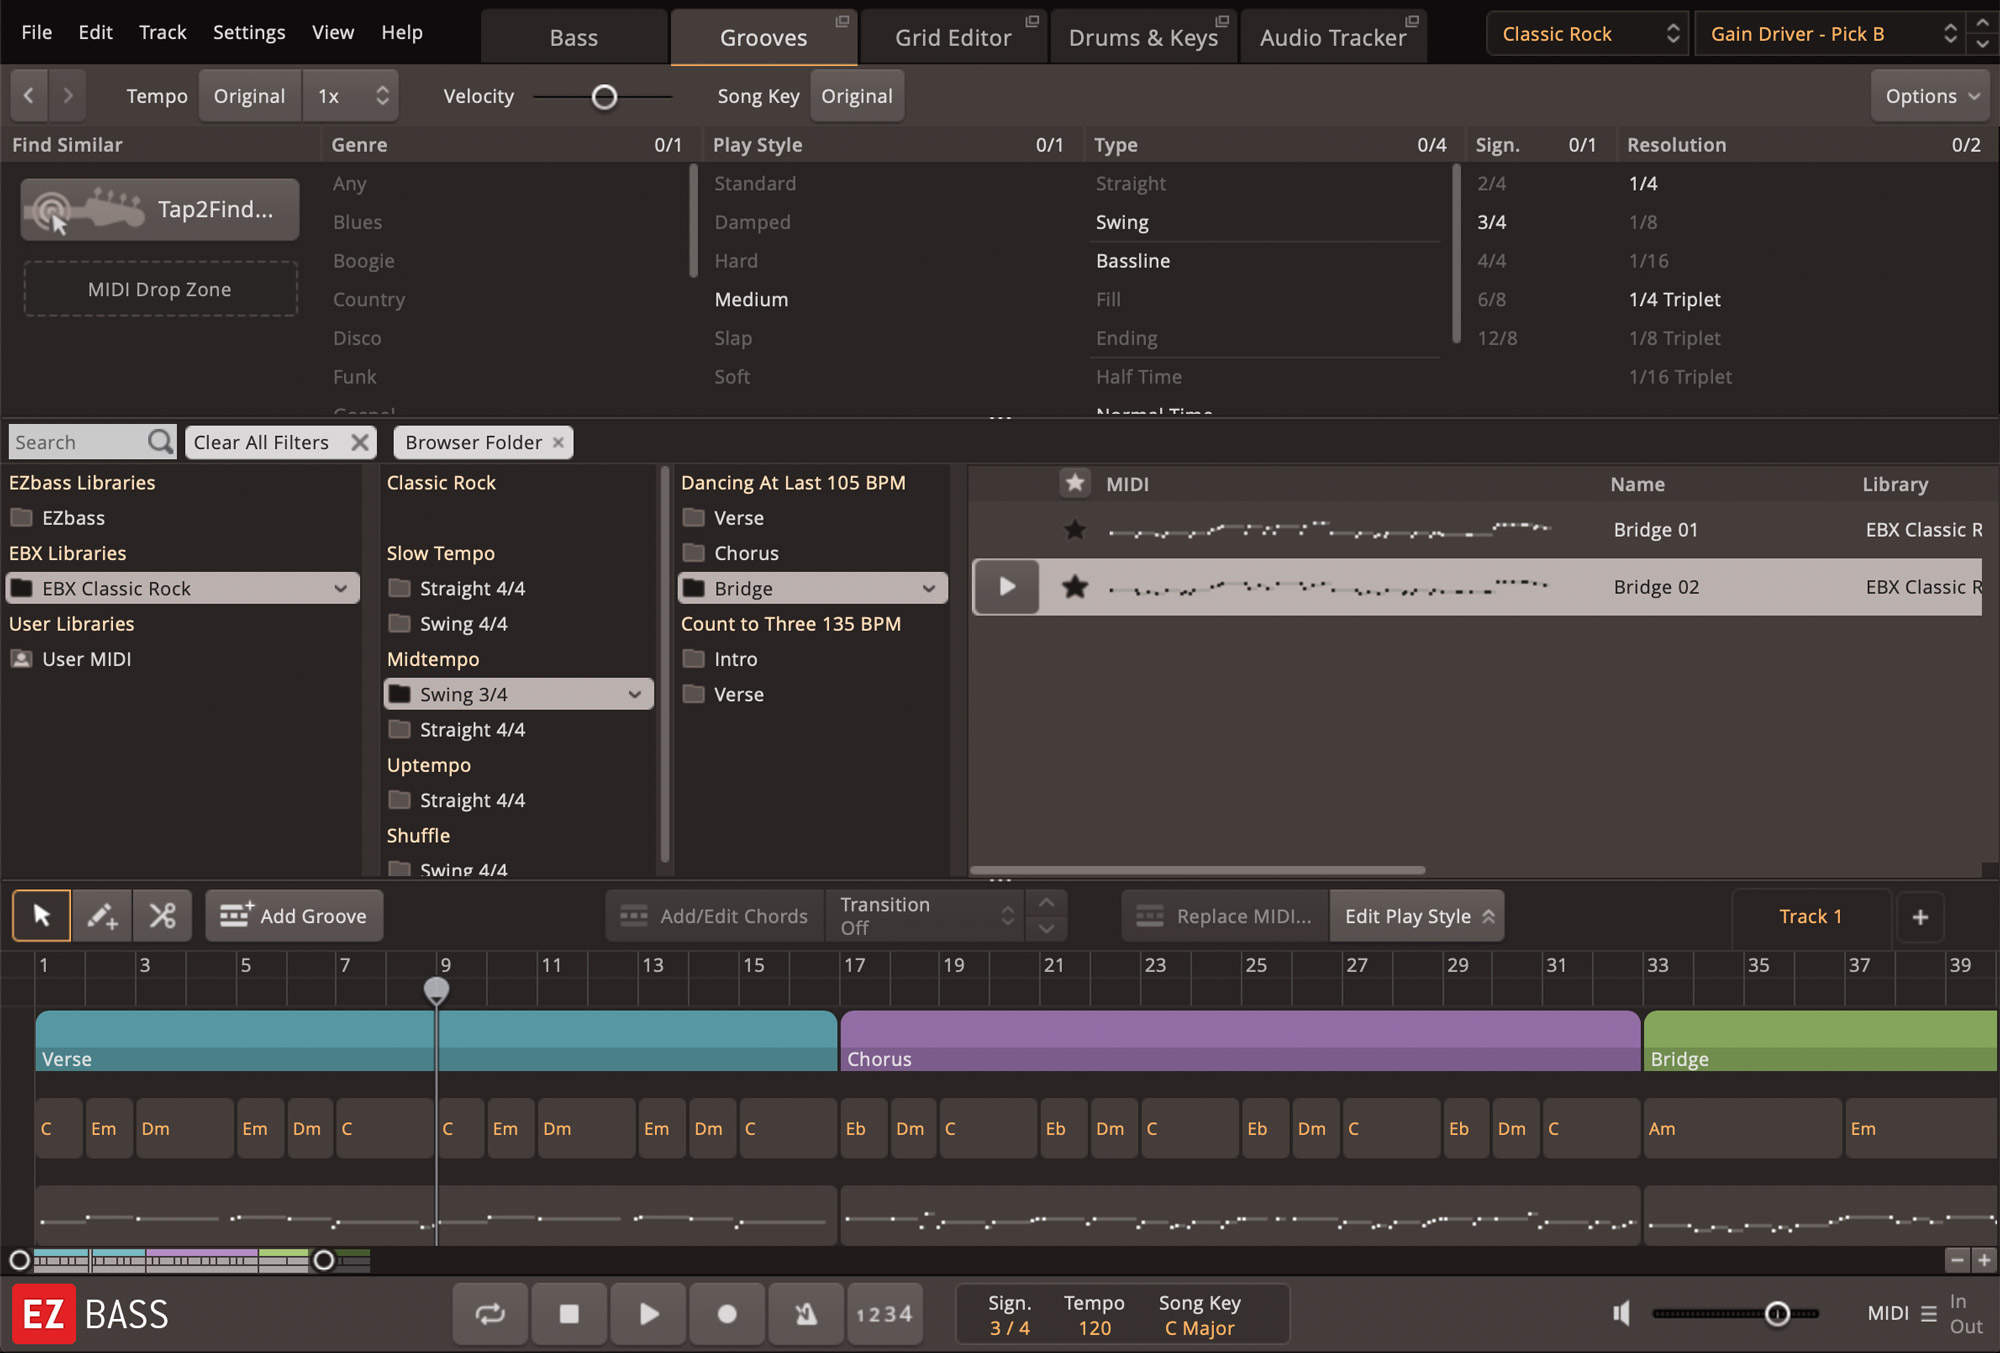Viewport: 2000px width, 1353px height.
Task: Expand the EBX Classic Rock library dropdown
Action: 342,588
